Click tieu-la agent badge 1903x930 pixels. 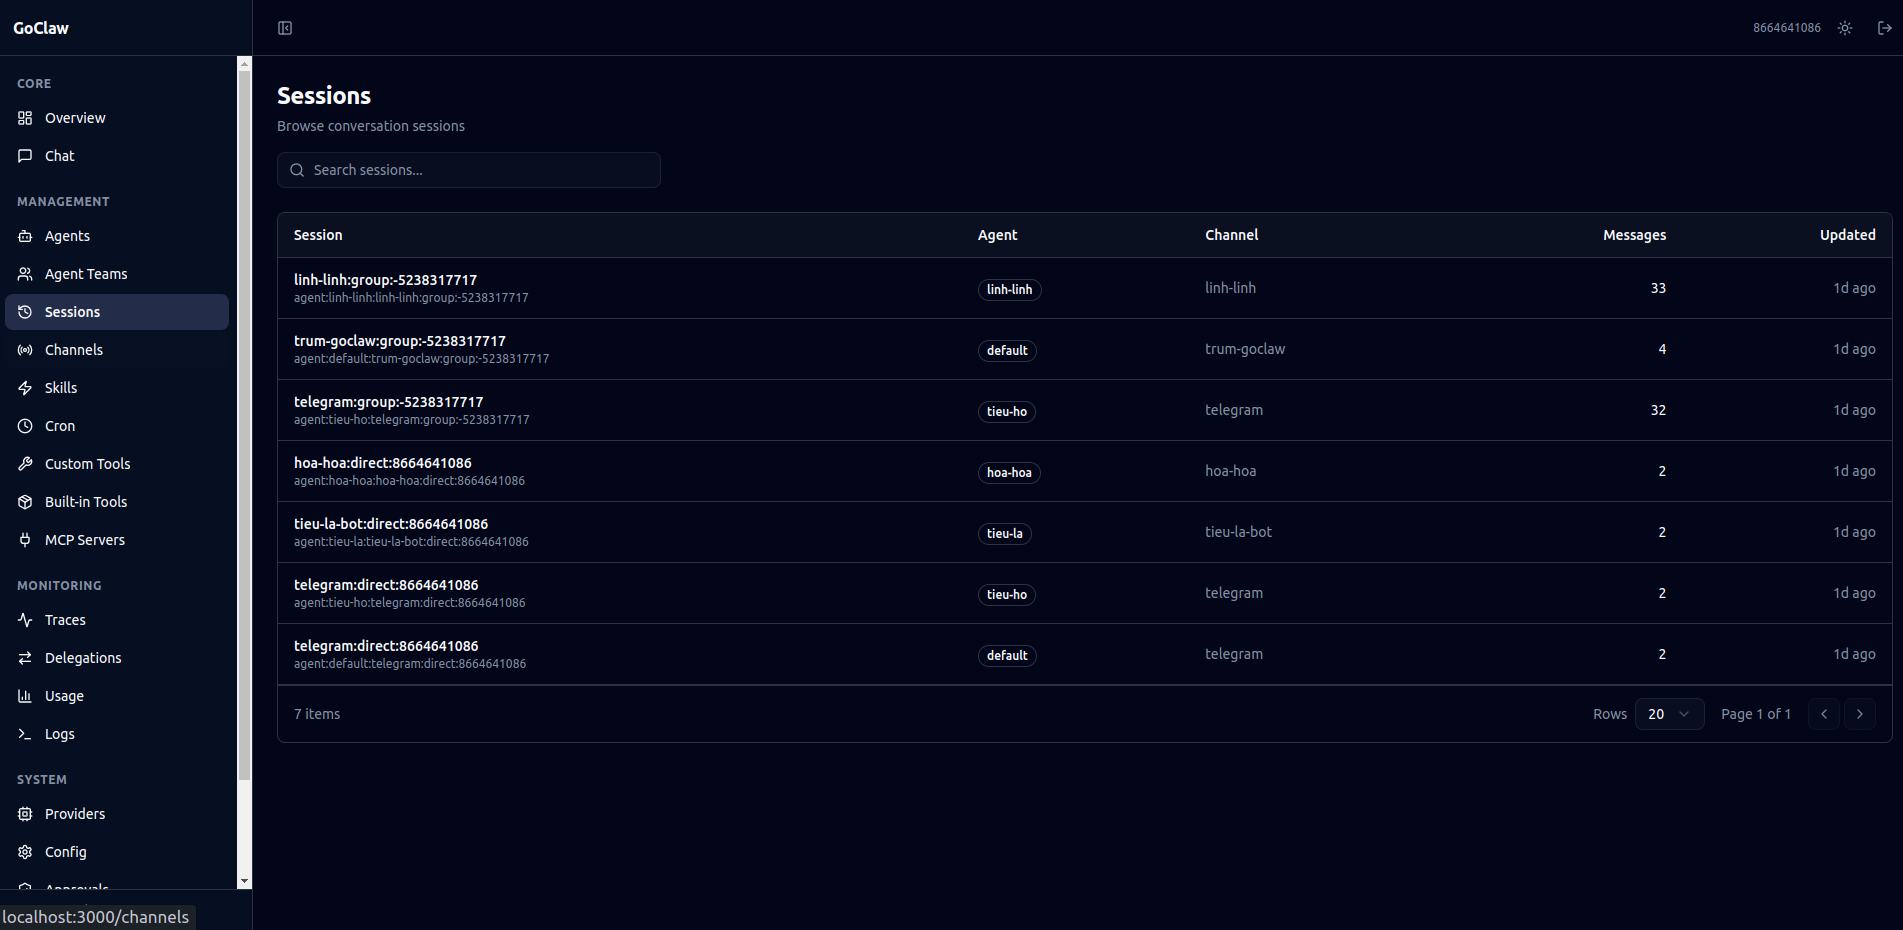[x=1004, y=534]
